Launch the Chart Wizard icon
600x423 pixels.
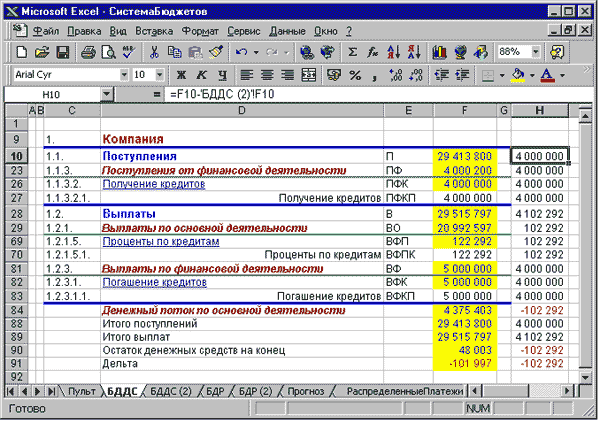pos(439,52)
